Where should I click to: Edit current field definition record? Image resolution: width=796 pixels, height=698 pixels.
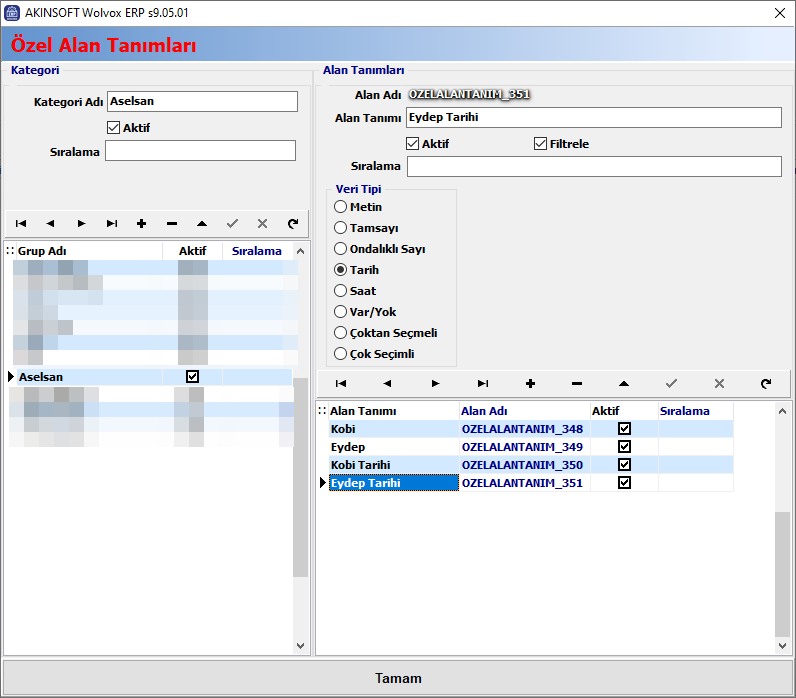point(624,383)
